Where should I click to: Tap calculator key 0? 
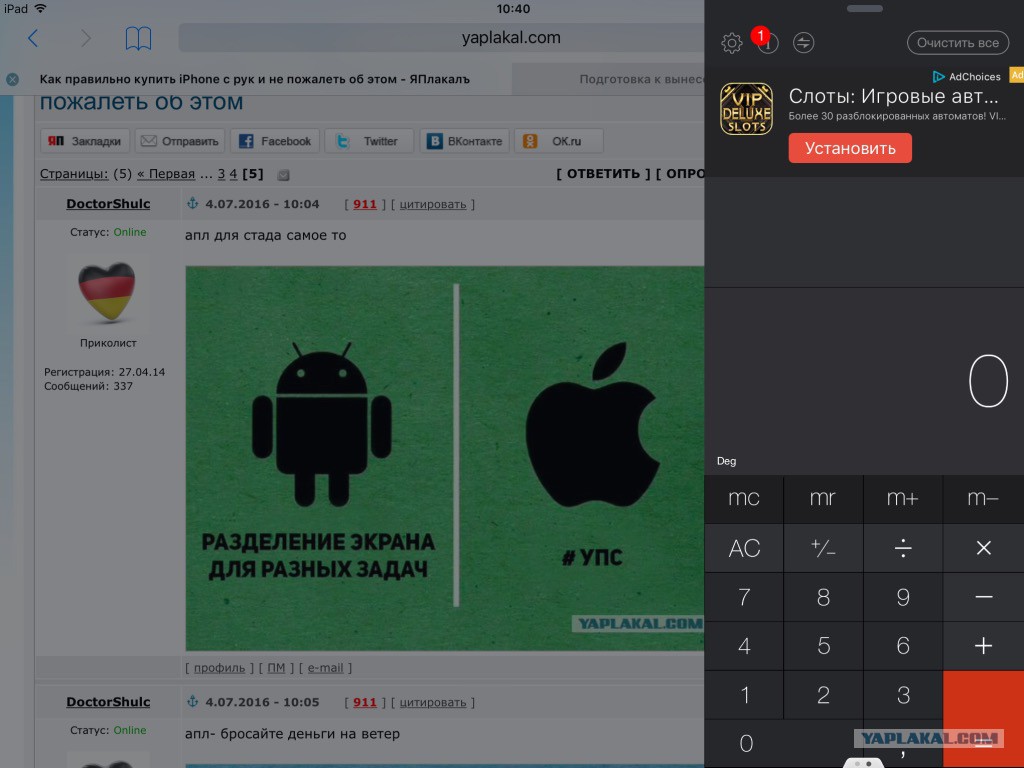coord(784,744)
